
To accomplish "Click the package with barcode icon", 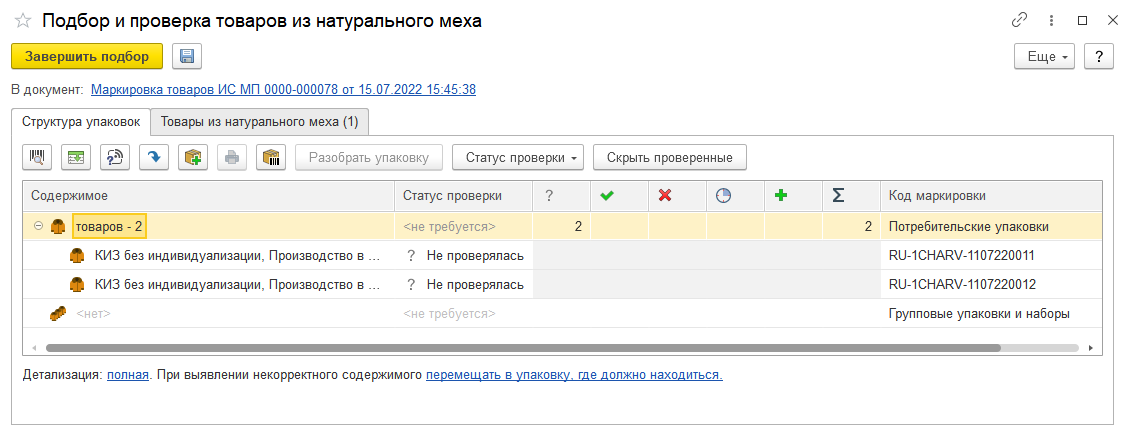I will [272, 157].
